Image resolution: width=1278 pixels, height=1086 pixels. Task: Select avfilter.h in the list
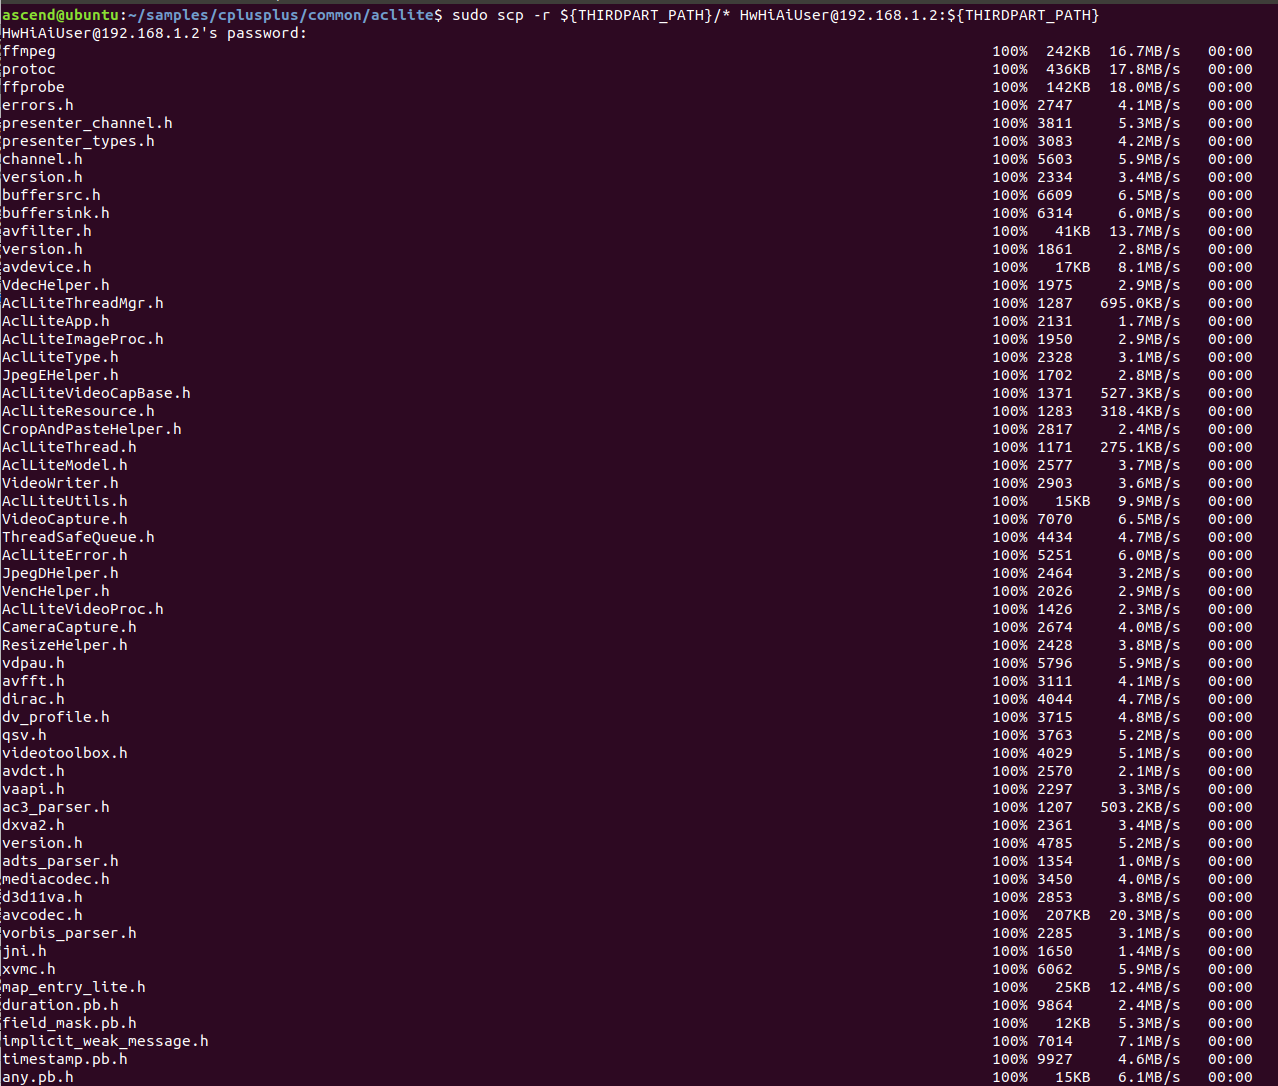pyautogui.click(x=47, y=231)
